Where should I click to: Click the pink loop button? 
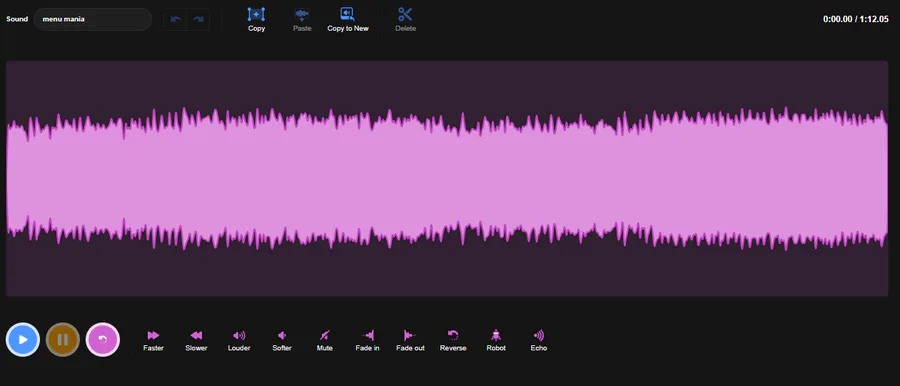[103, 339]
